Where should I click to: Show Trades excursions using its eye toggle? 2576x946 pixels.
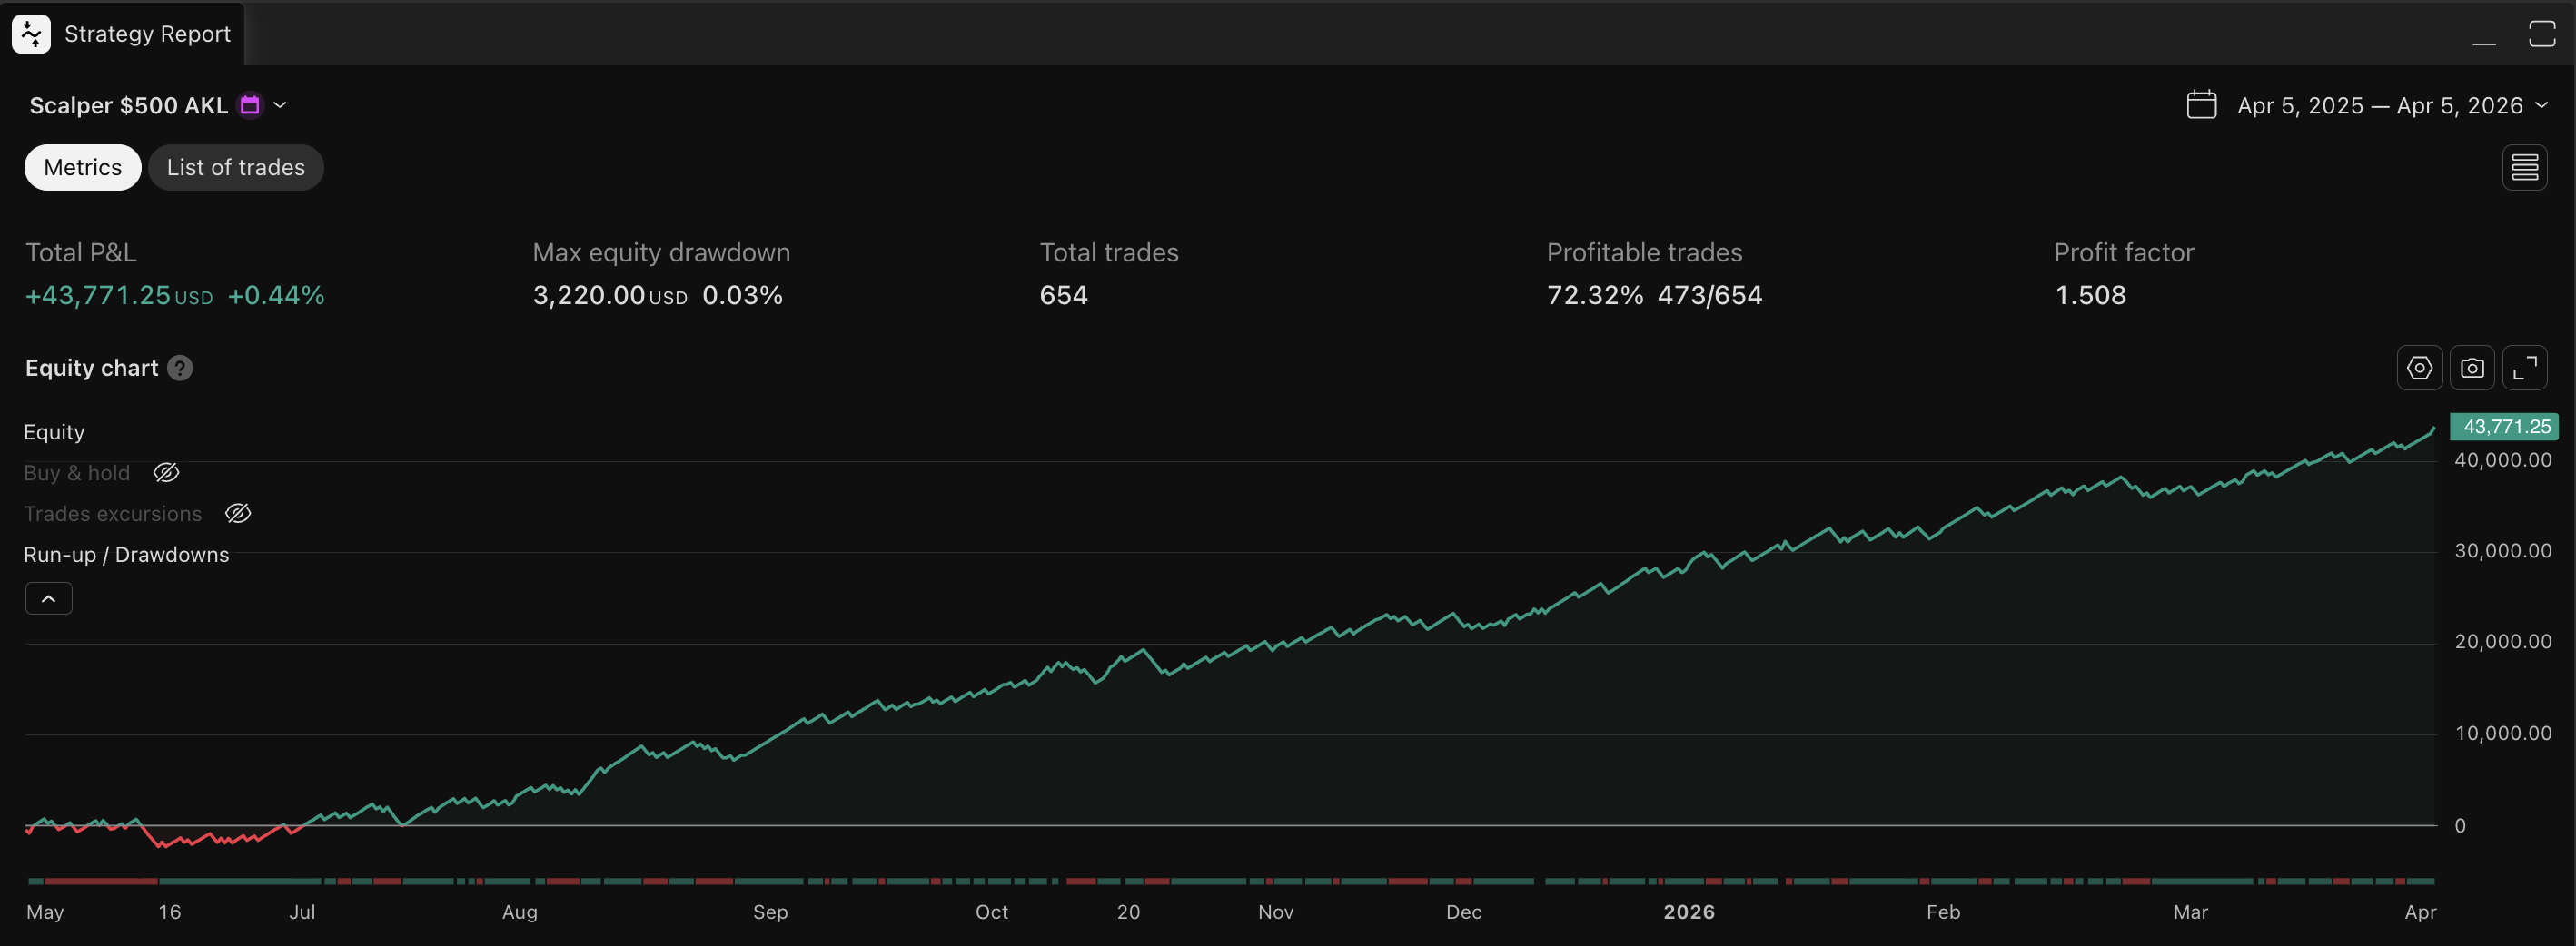click(x=238, y=513)
